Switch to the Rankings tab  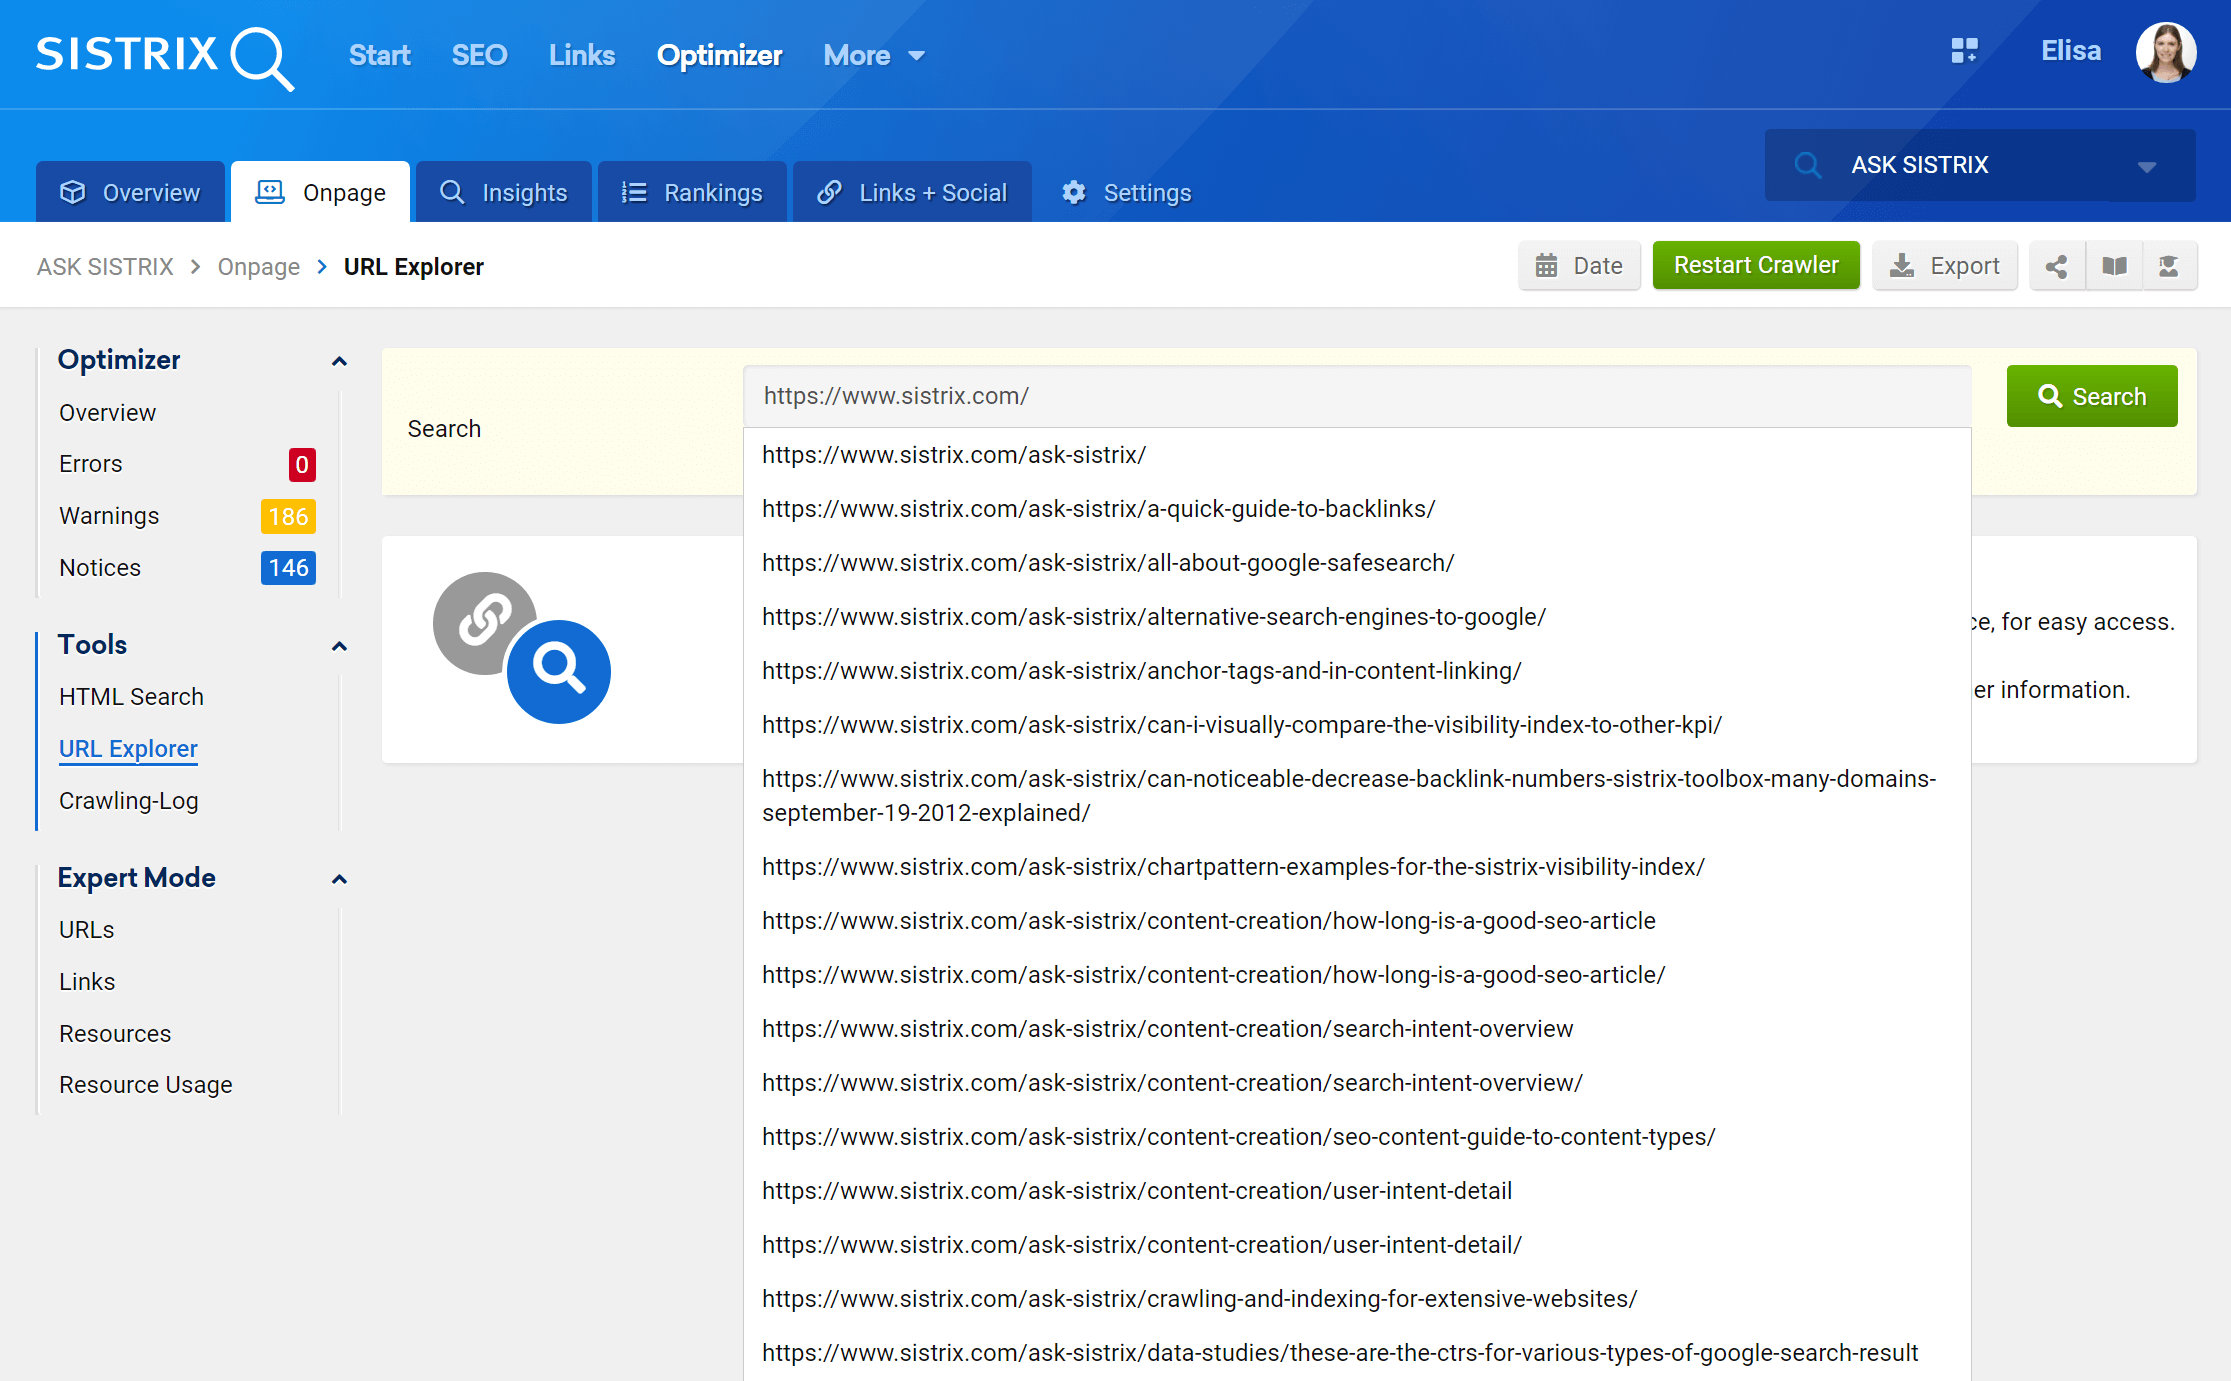[692, 192]
